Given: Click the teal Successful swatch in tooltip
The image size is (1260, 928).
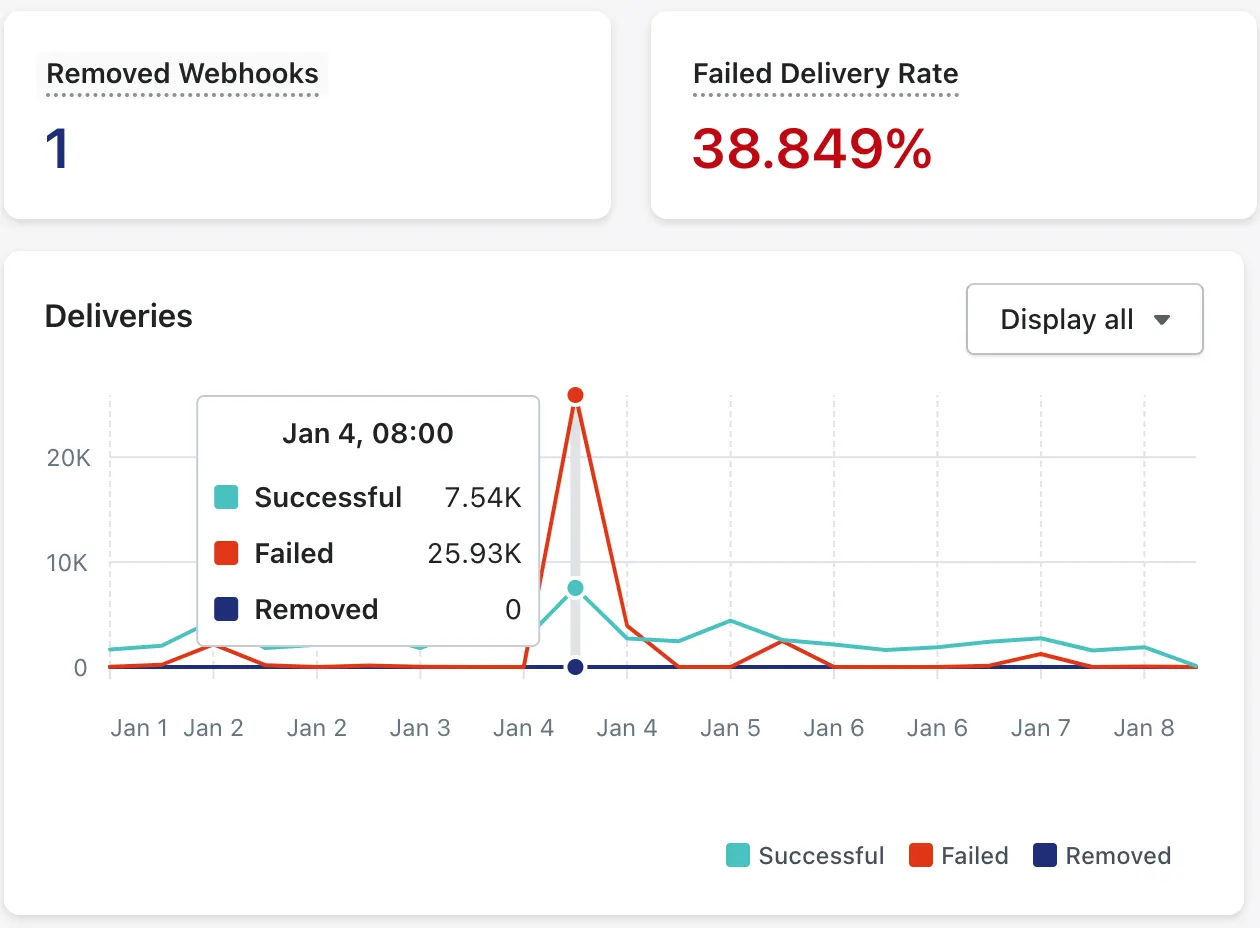Looking at the screenshot, I should 226,498.
